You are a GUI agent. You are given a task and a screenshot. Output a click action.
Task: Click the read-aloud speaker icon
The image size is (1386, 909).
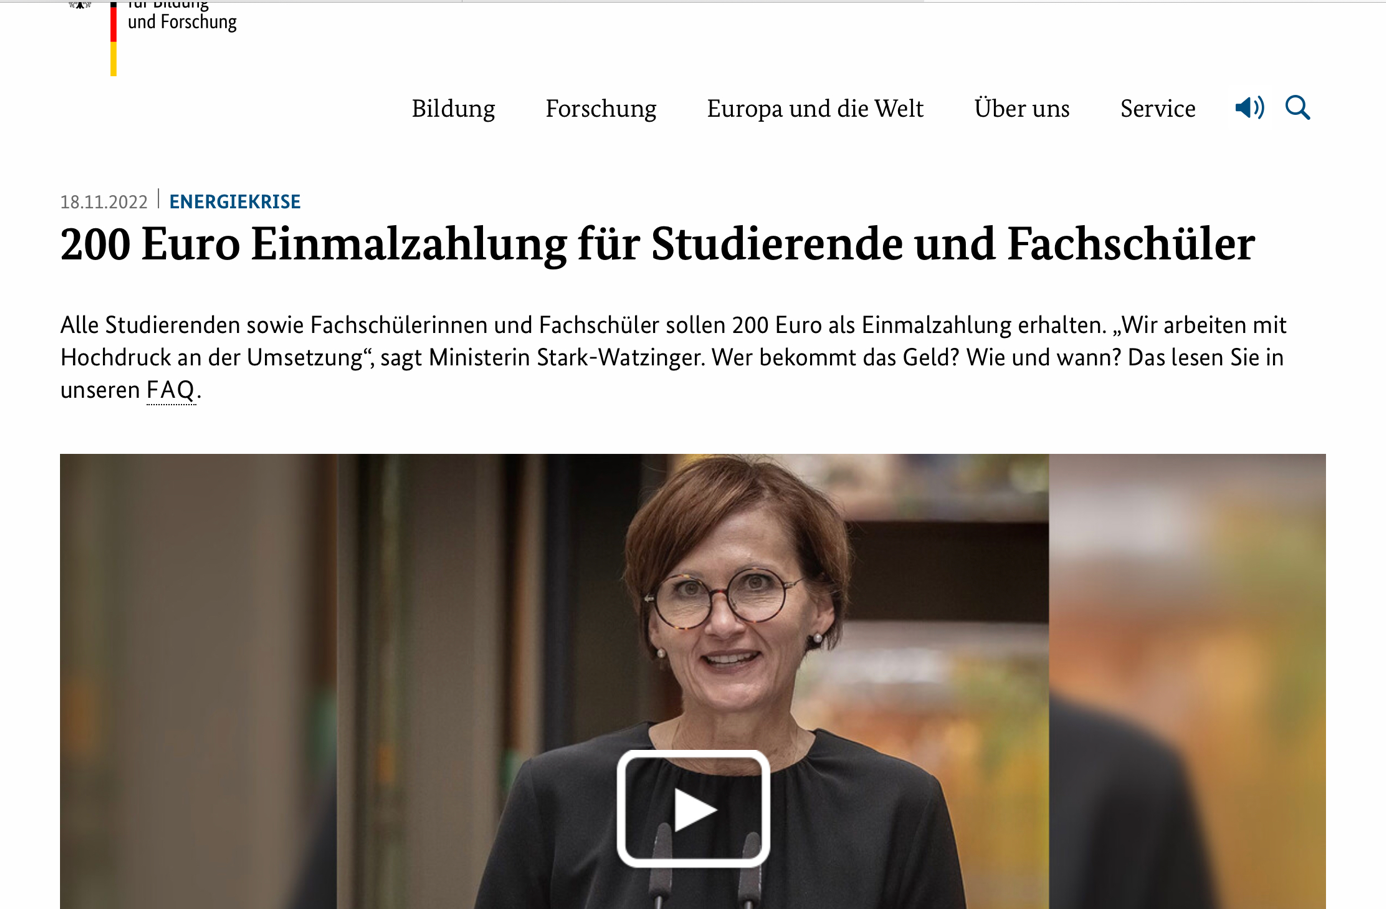point(1249,107)
